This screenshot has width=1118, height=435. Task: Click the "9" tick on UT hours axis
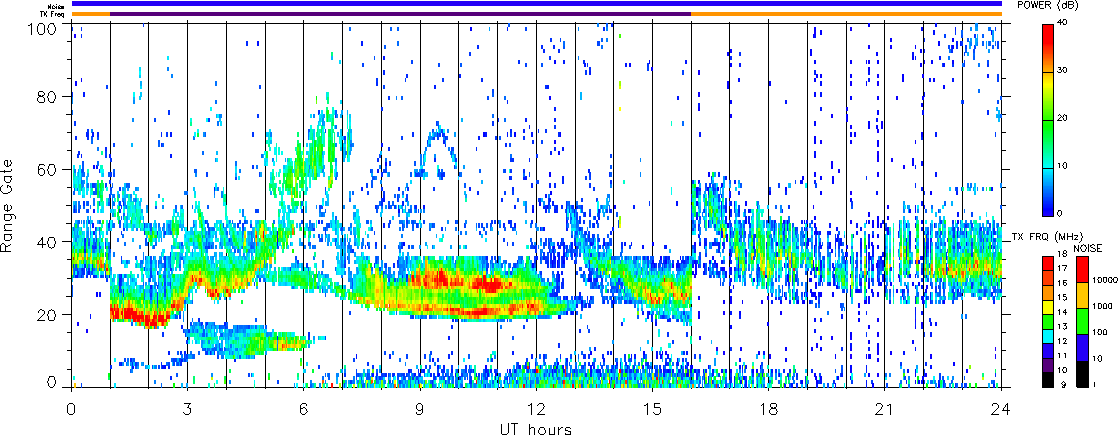tap(420, 407)
